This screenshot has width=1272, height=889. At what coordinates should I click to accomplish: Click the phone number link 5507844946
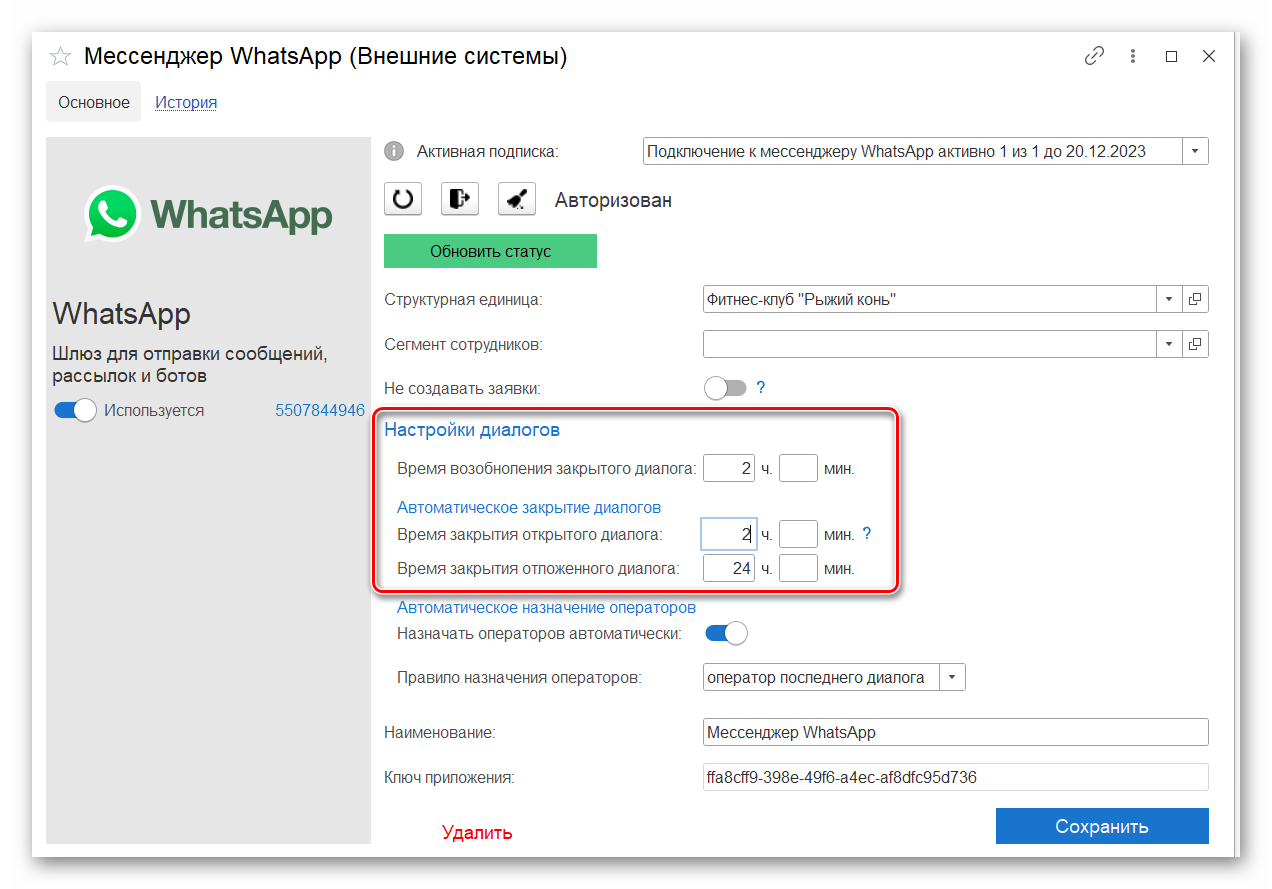(x=320, y=410)
